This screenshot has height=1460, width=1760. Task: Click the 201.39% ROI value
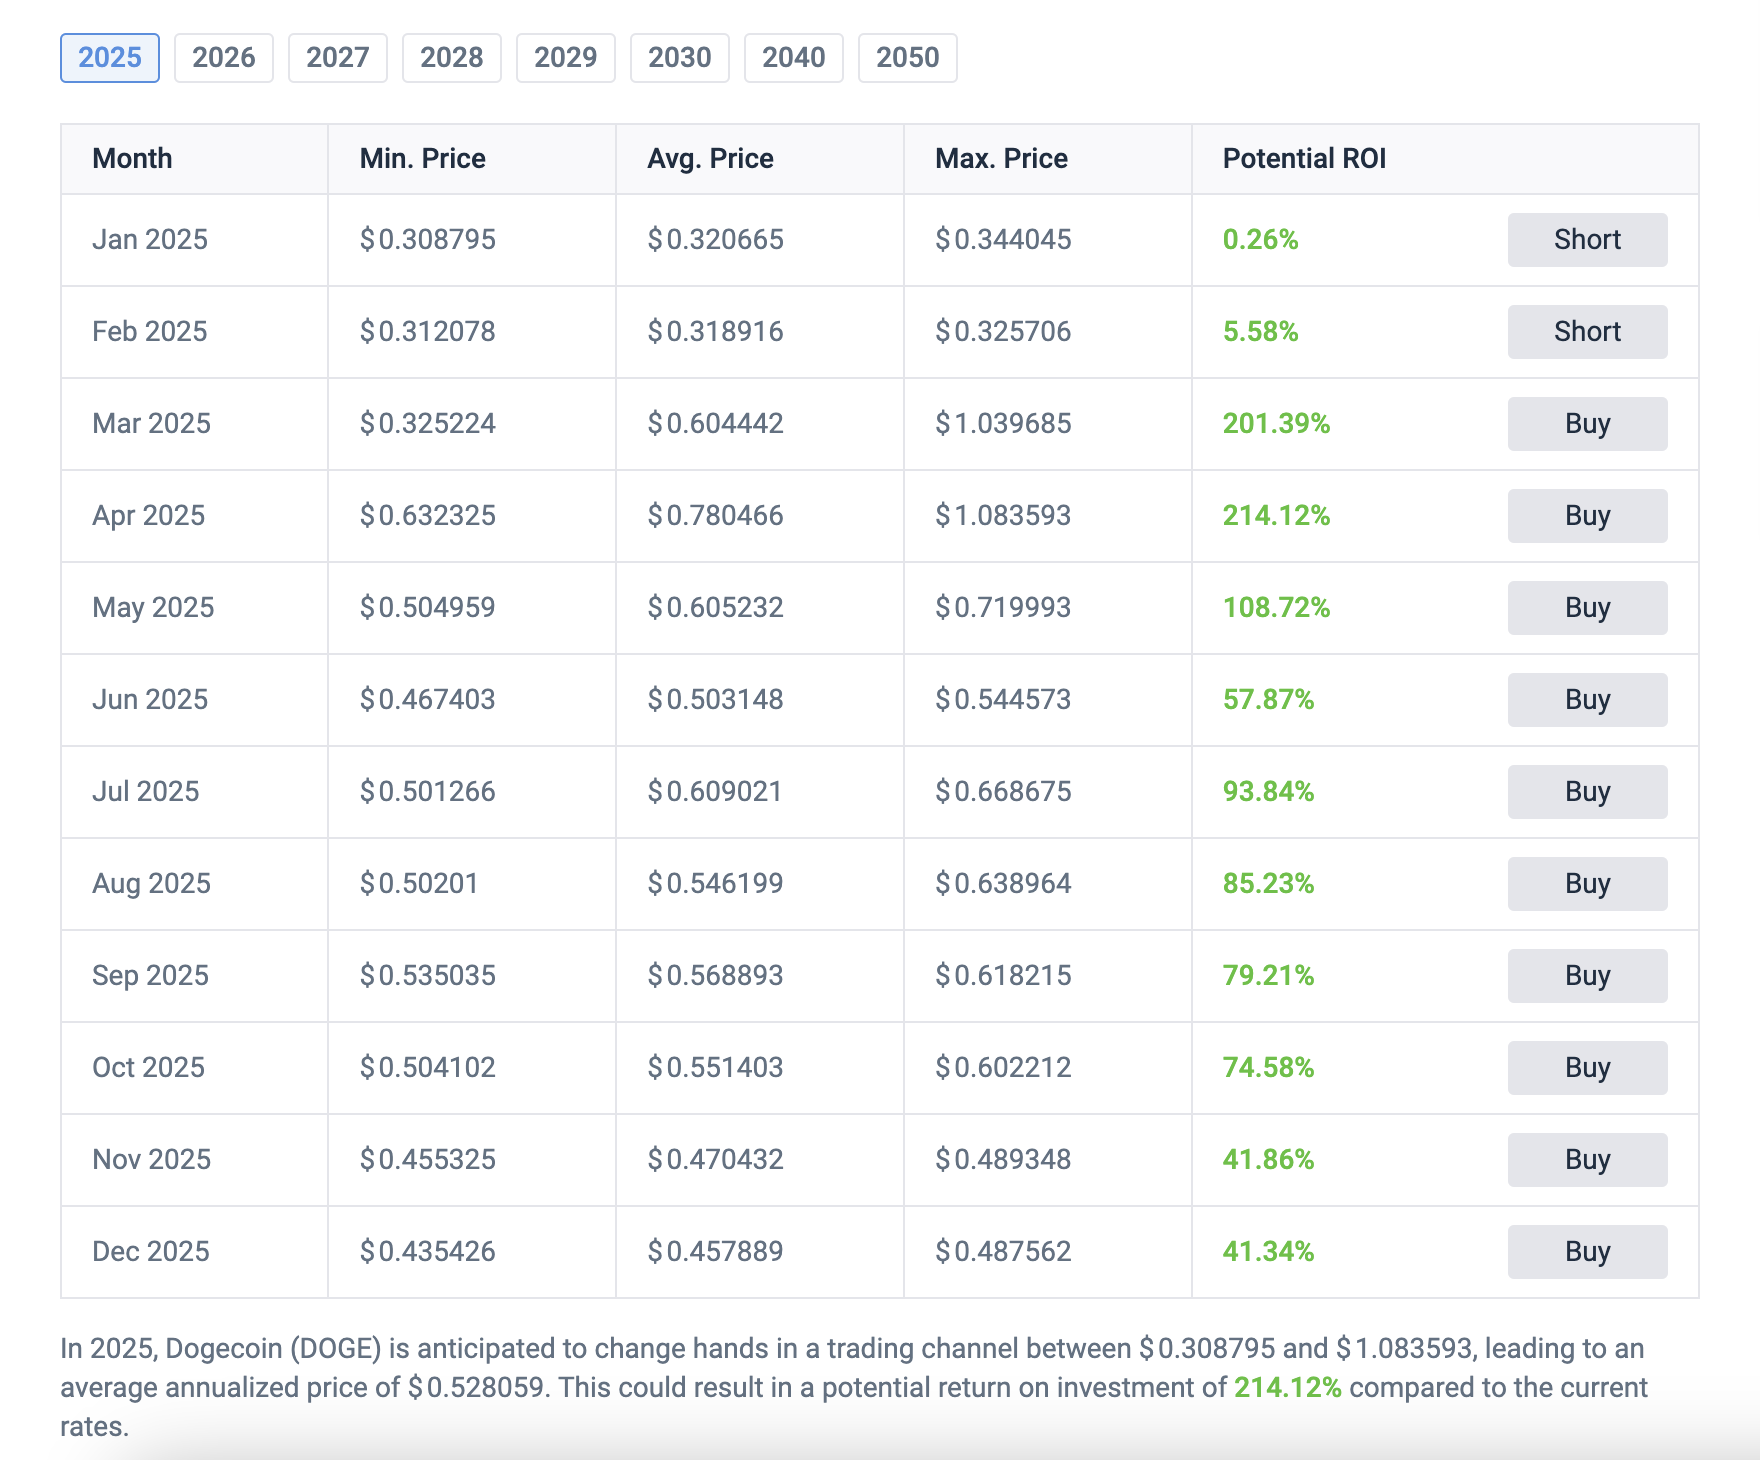point(1276,424)
